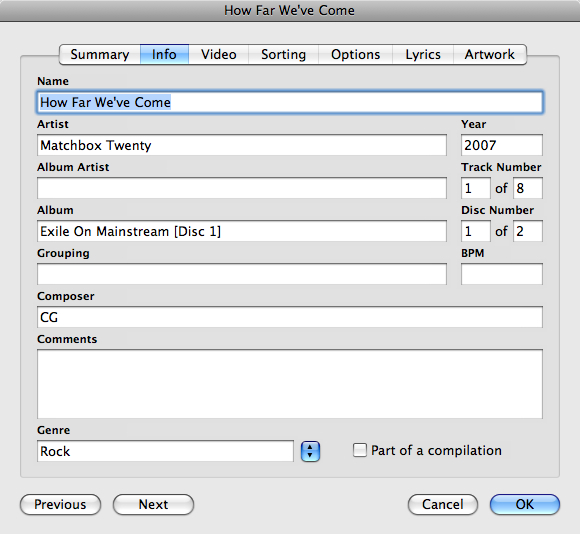Image resolution: width=580 pixels, height=534 pixels.
Task: Click the Track Number field showing 1
Action: pyautogui.click(x=476, y=188)
